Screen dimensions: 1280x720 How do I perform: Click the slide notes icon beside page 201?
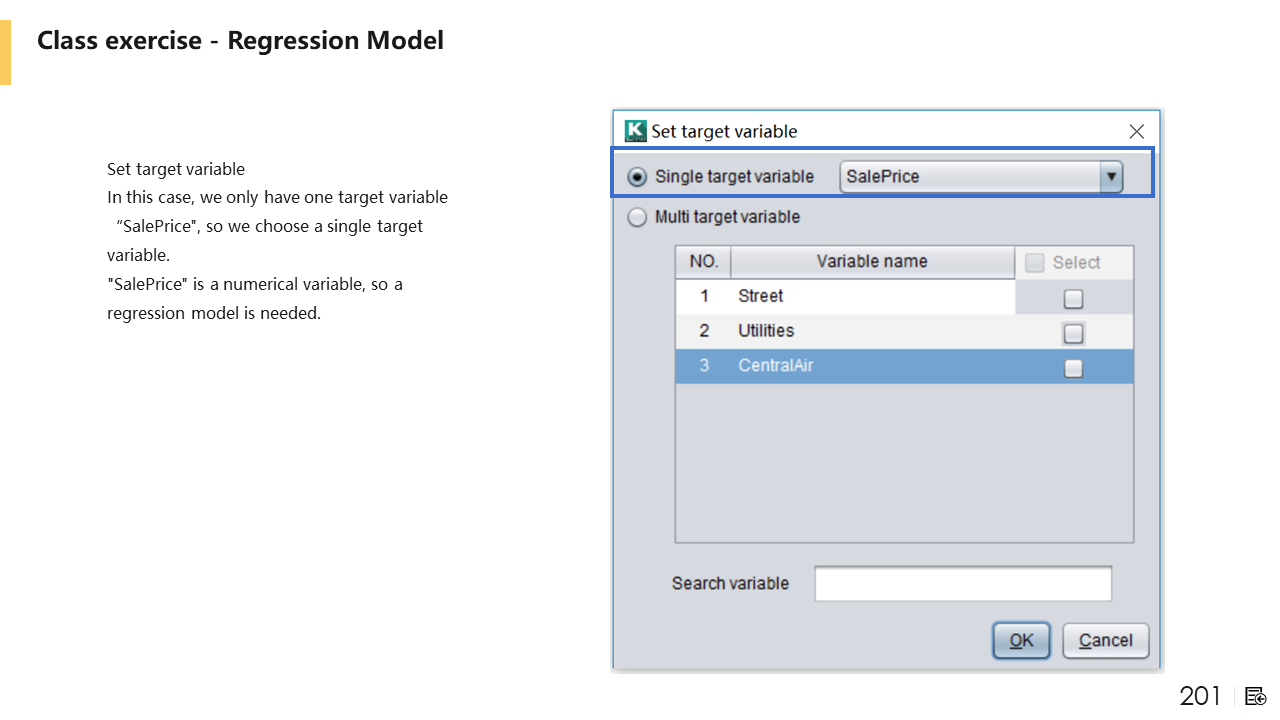[1256, 696]
